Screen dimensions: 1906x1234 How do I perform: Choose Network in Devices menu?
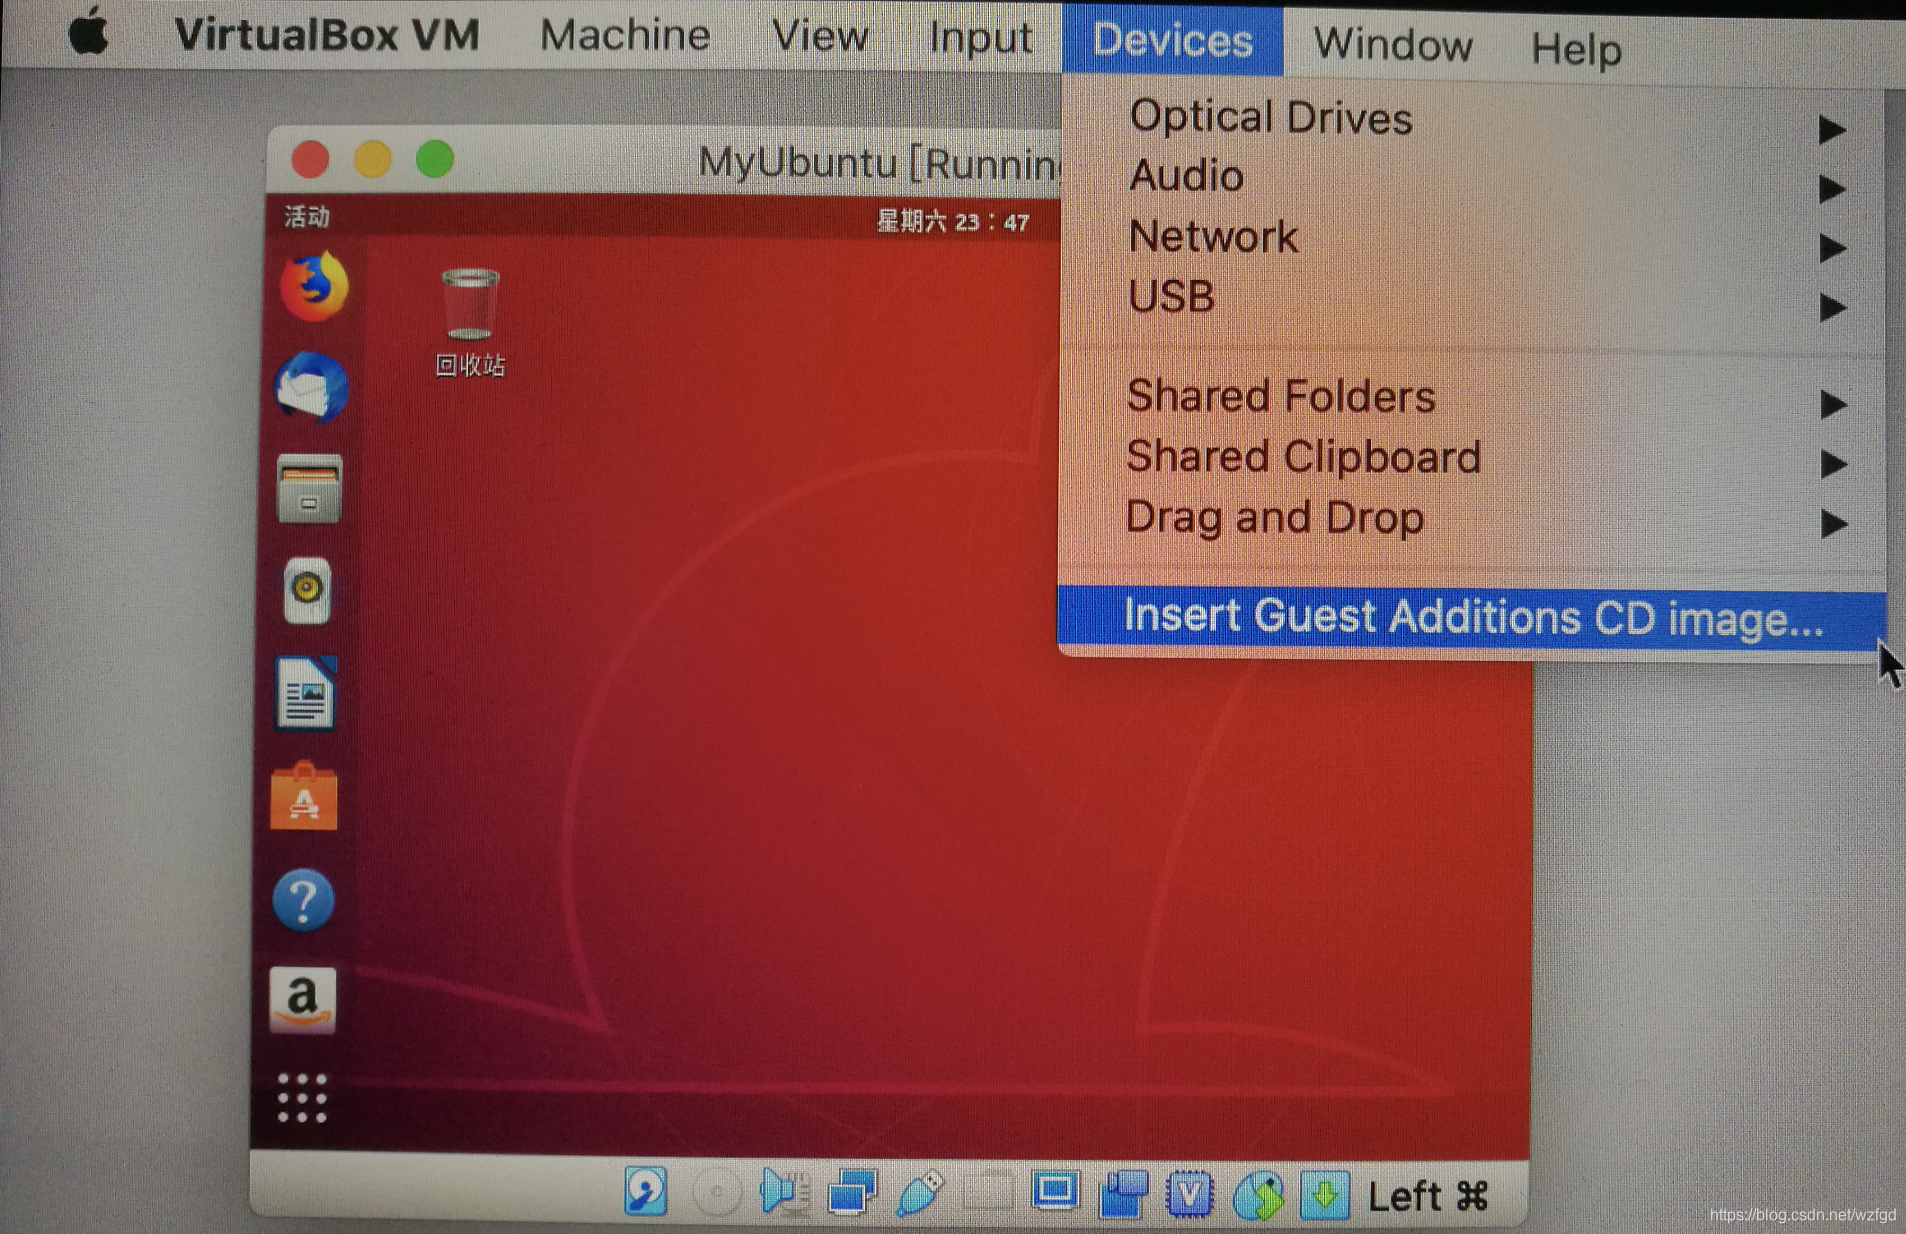click(x=1472, y=238)
